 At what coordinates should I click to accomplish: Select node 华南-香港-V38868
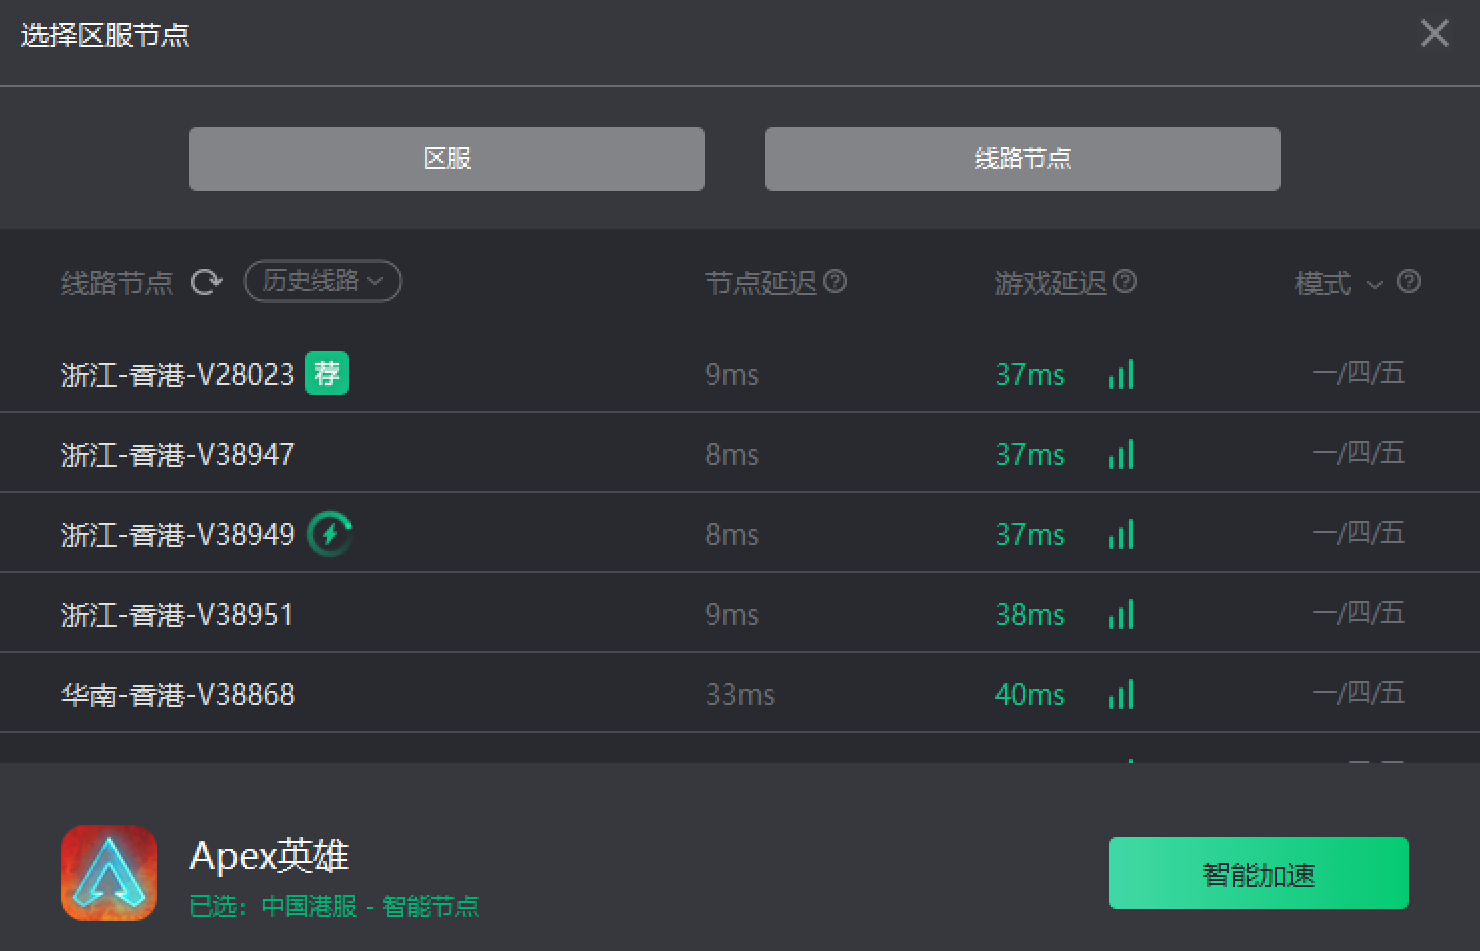178,695
